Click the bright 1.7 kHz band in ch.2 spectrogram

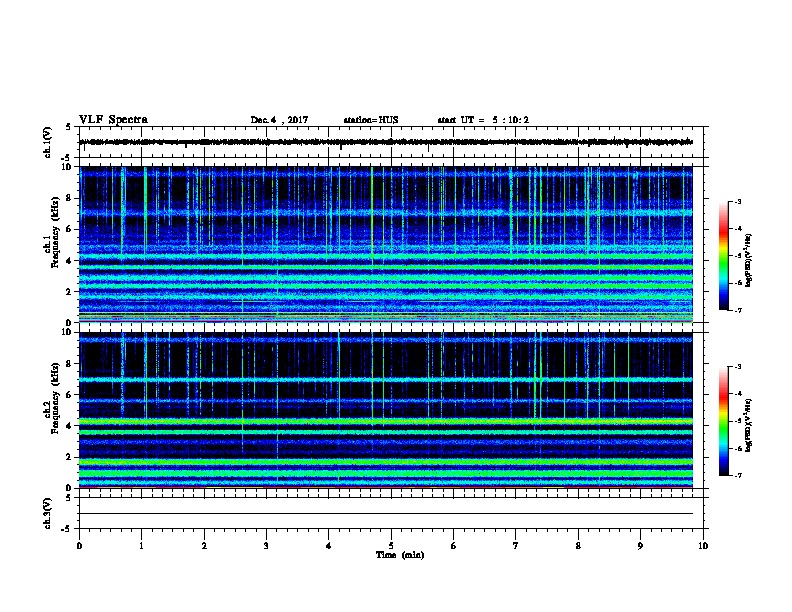point(386,462)
